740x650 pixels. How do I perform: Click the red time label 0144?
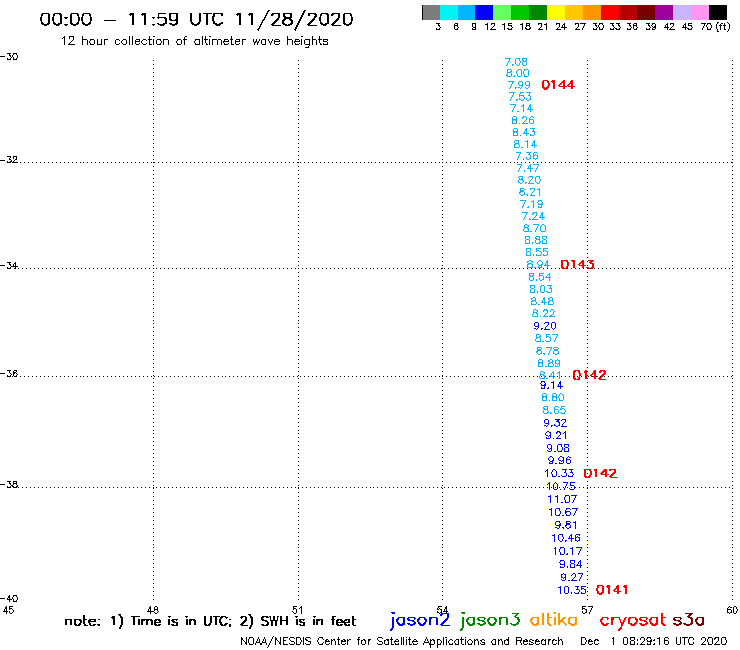point(558,85)
